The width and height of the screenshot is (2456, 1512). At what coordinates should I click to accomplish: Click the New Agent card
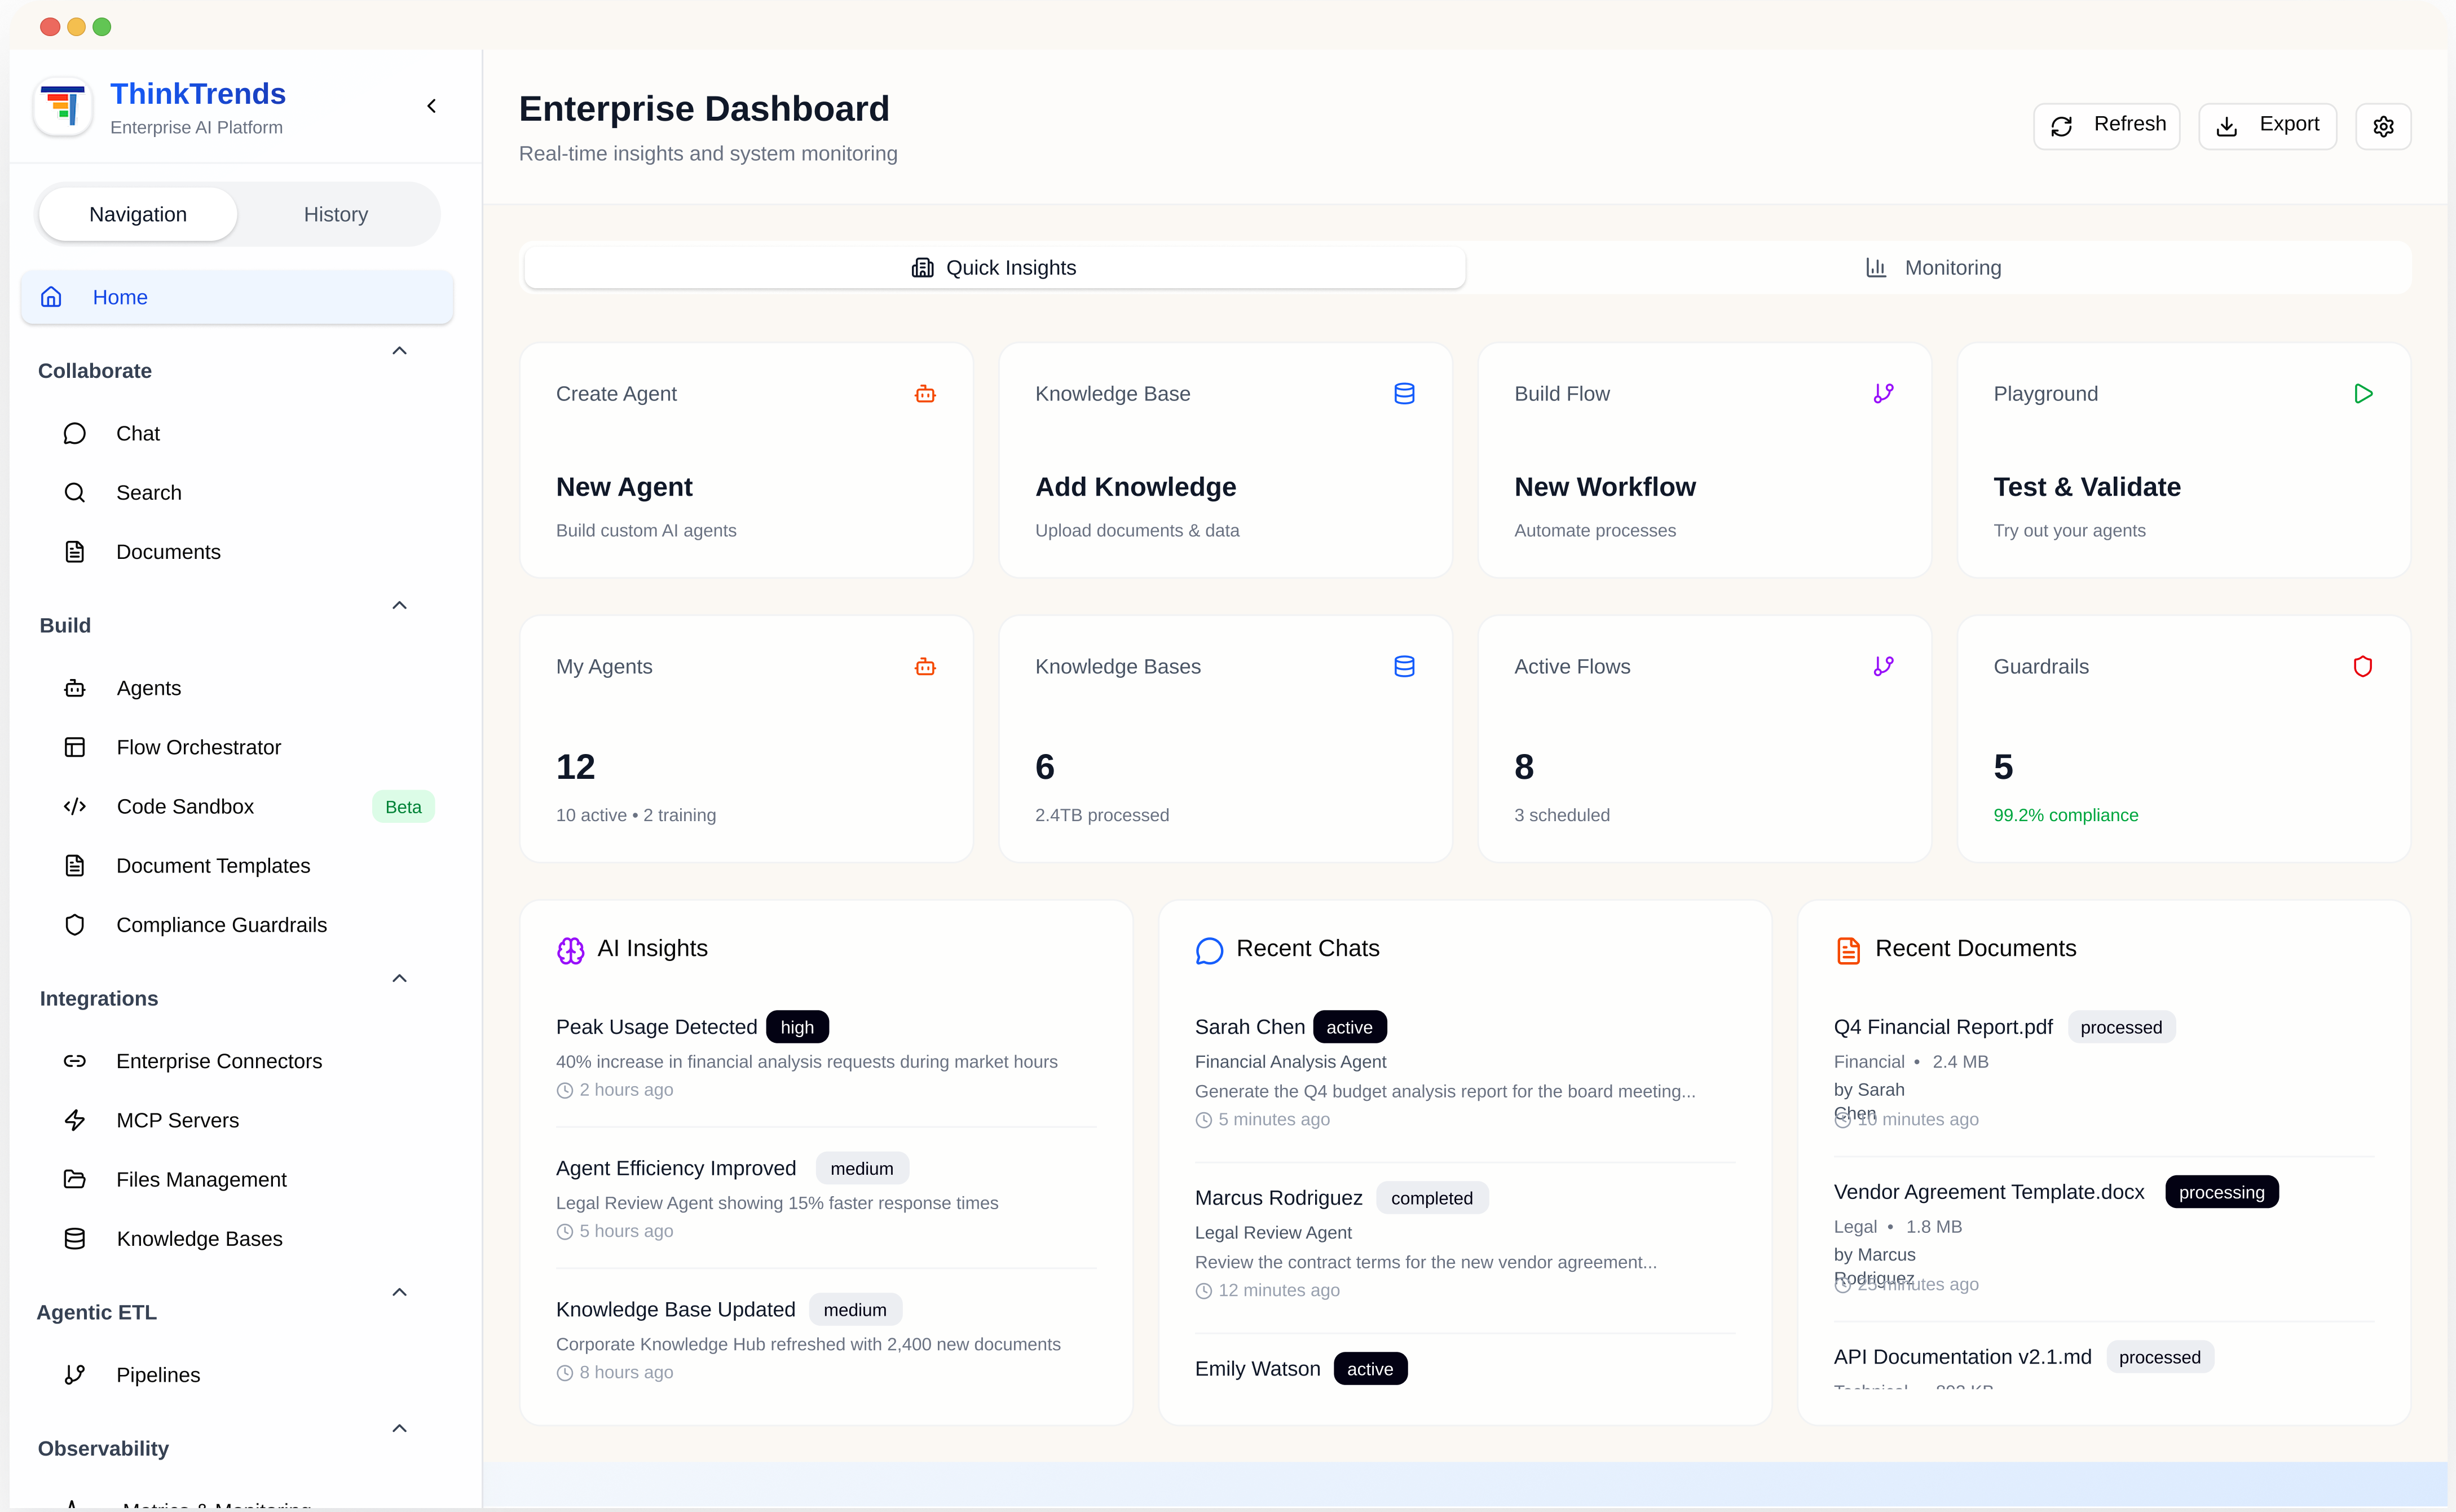tap(746, 460)
